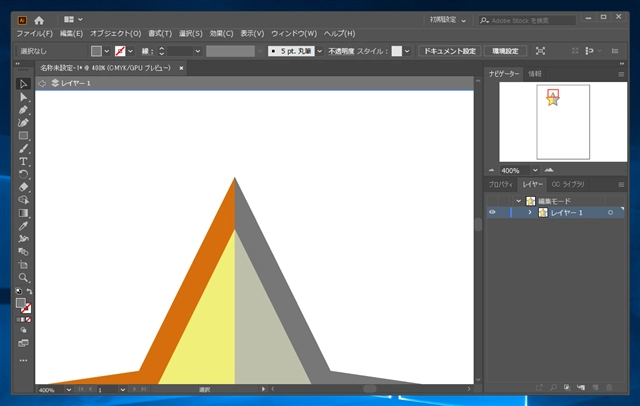Select the Paintbrush tool
Screen dimensions: 640x406
coord(23,149)
